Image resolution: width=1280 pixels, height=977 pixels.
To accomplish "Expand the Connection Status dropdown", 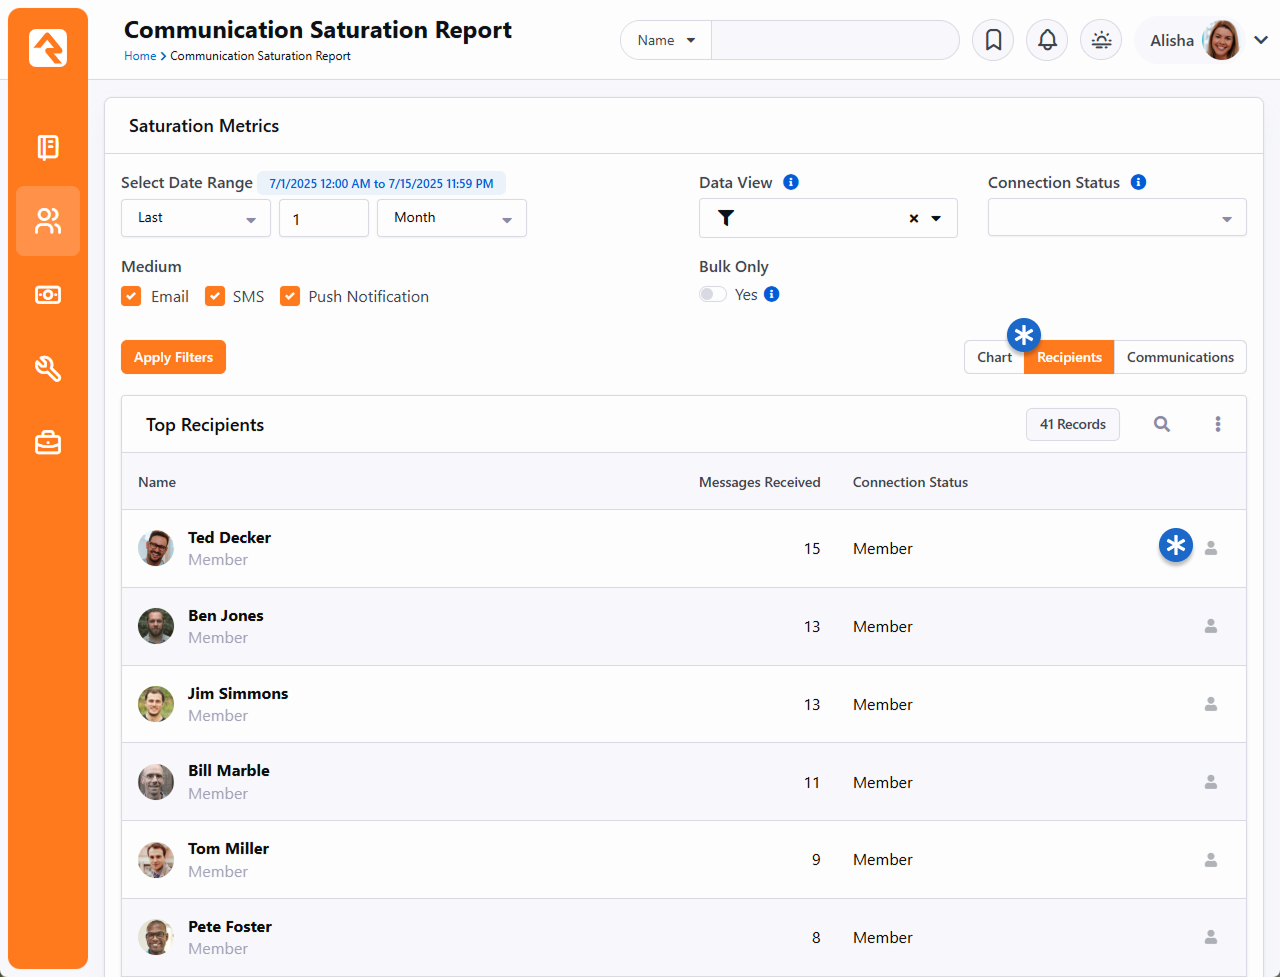I will (x=1116, y=218).
